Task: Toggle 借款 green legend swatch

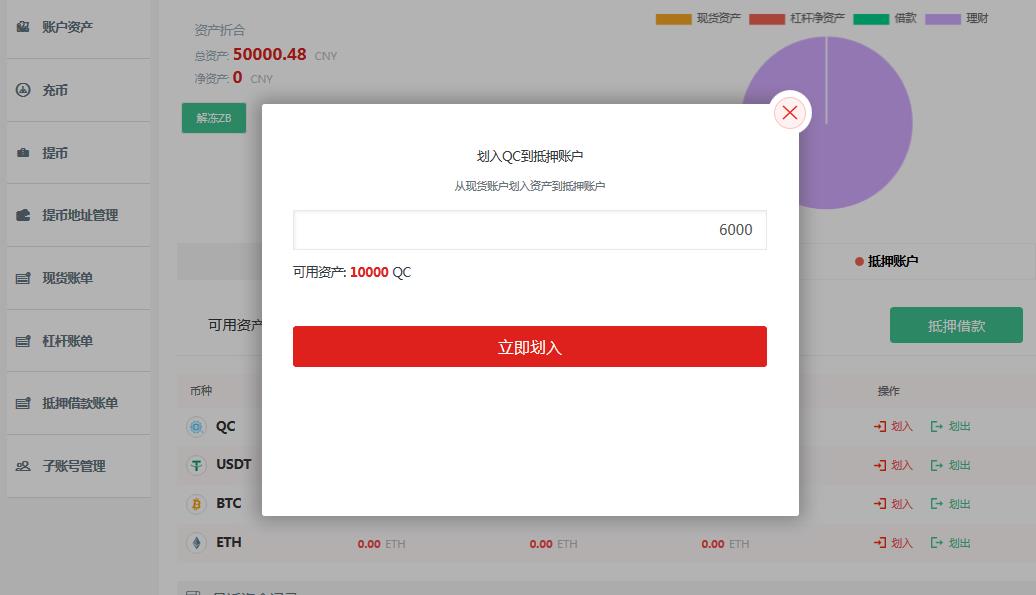Action: pos(871,19)
